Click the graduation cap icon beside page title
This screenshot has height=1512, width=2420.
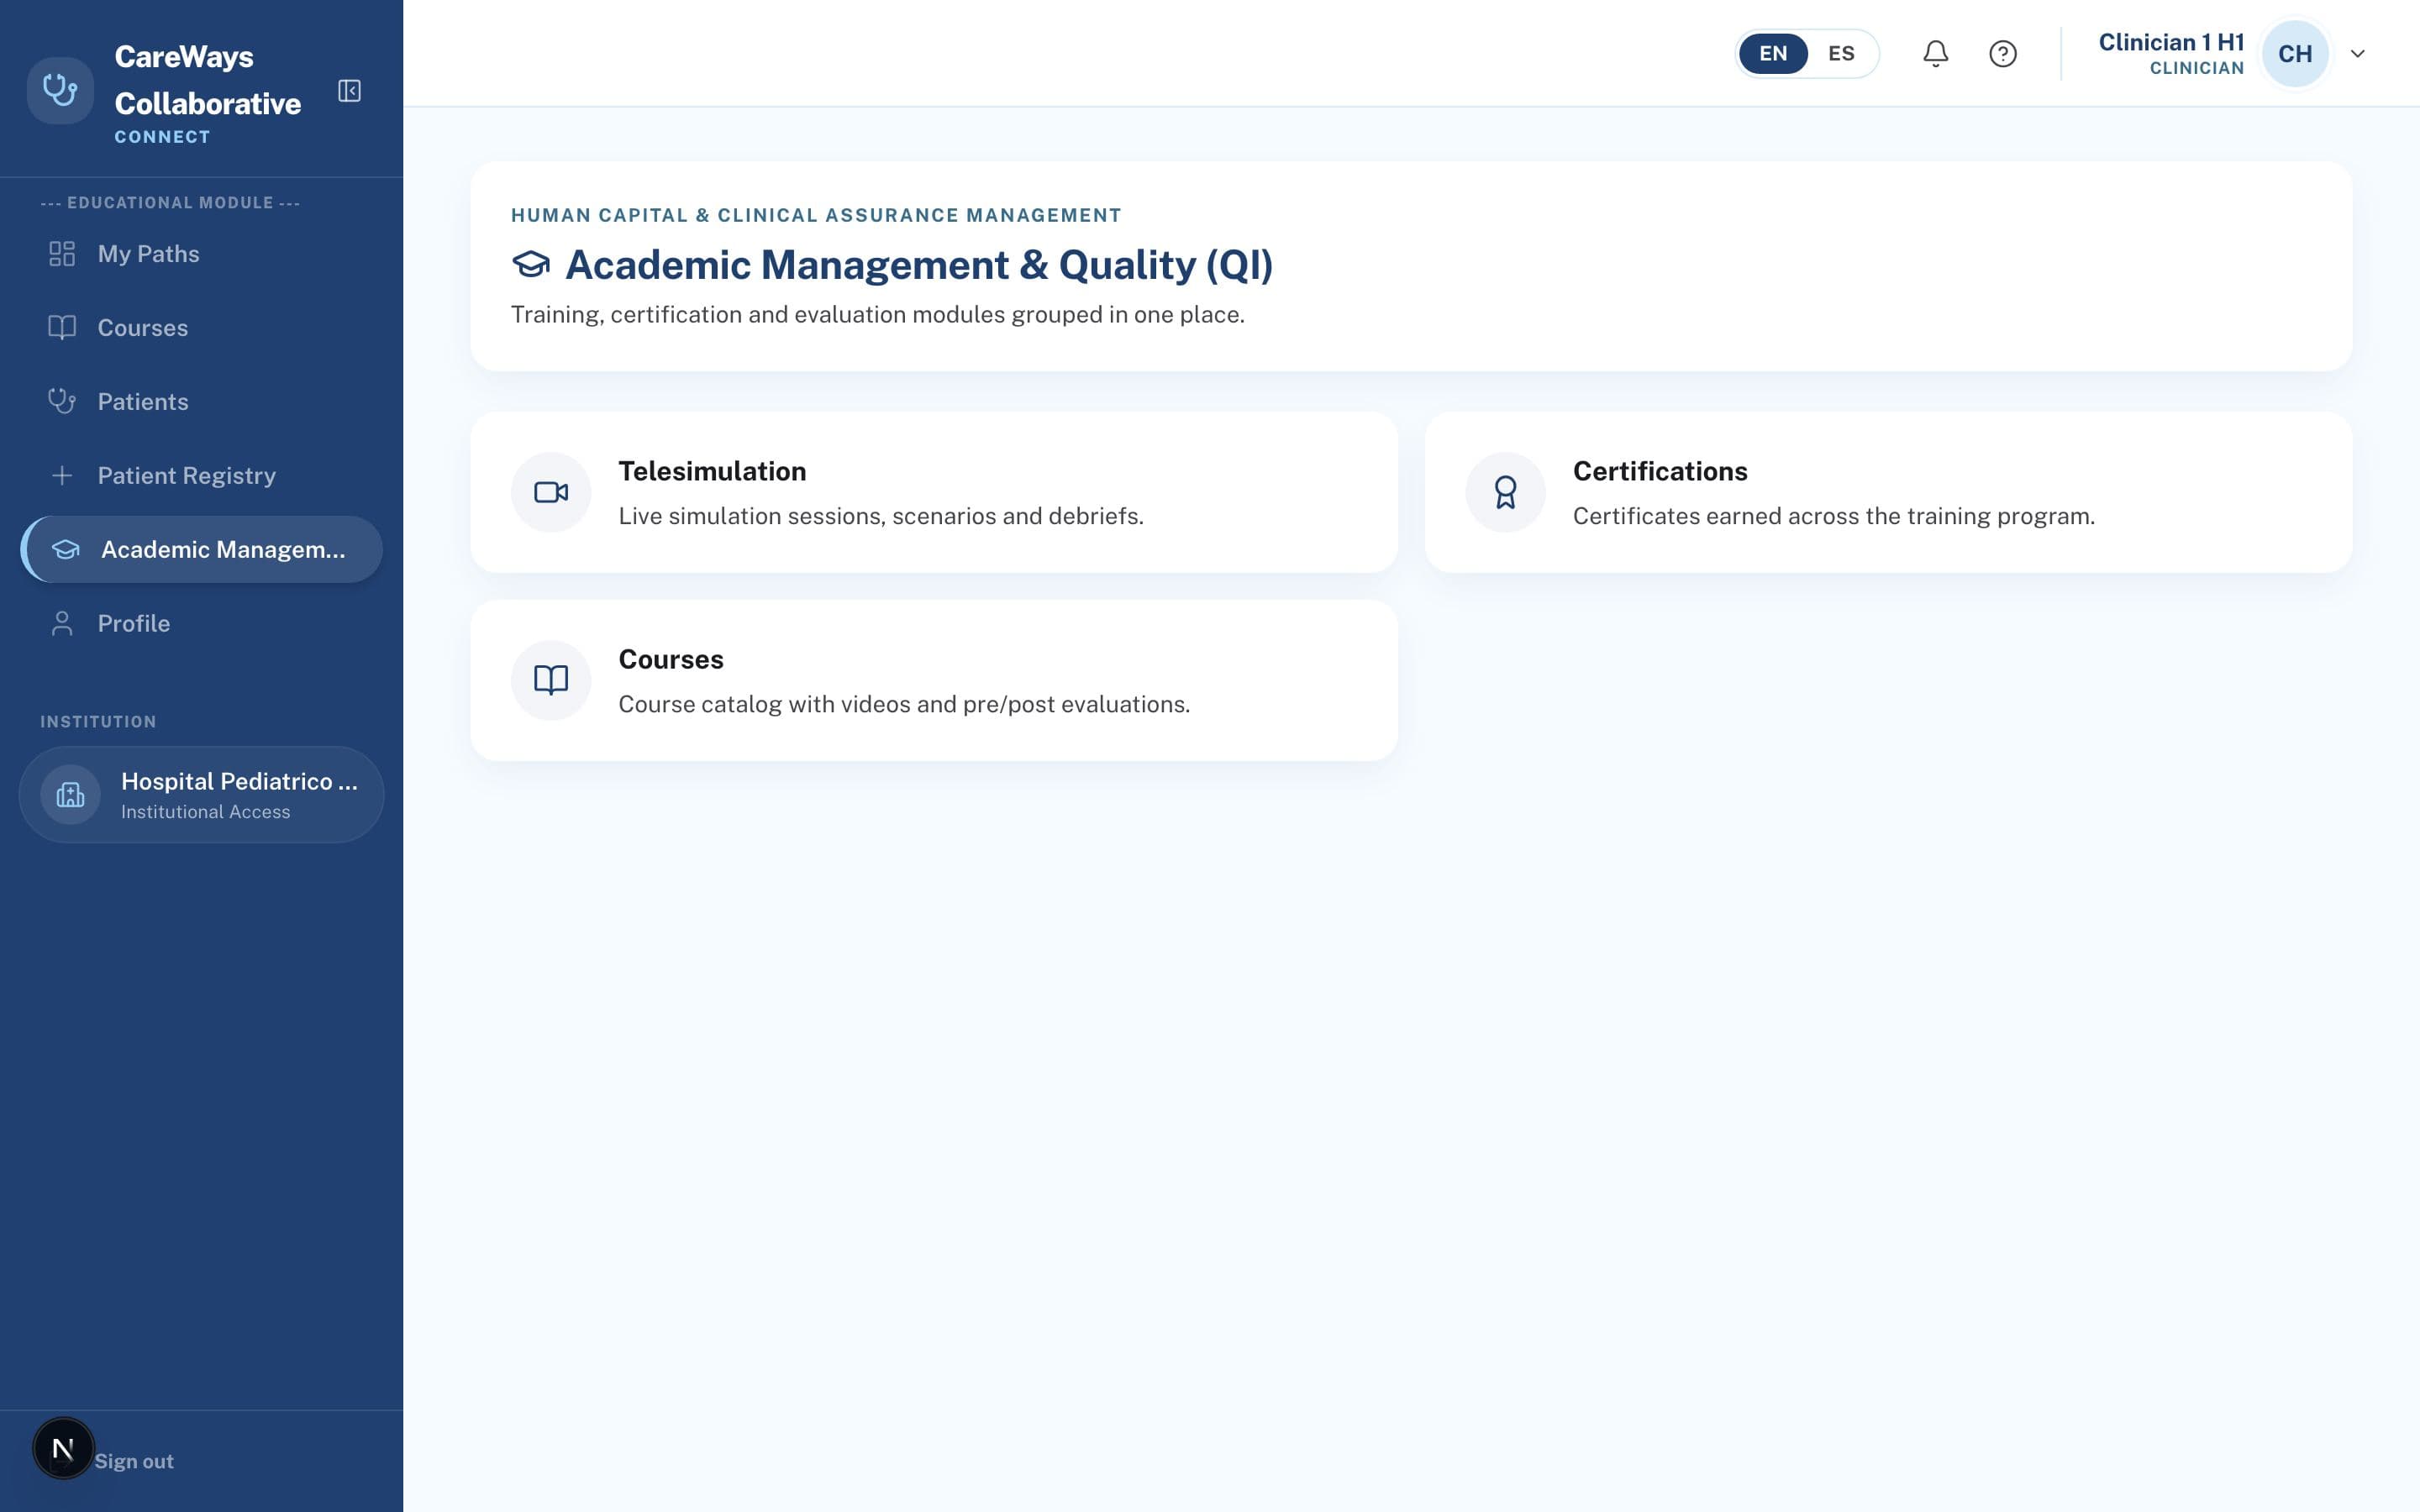531,265
